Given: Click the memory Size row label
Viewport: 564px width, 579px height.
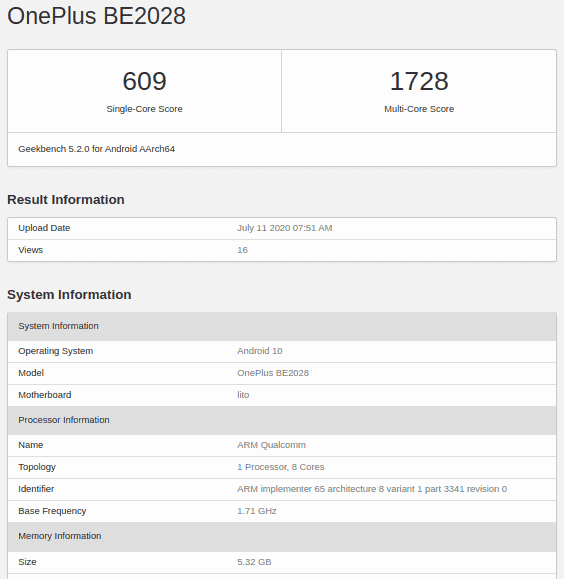Looking at the screenshot, I should point(27,562).
